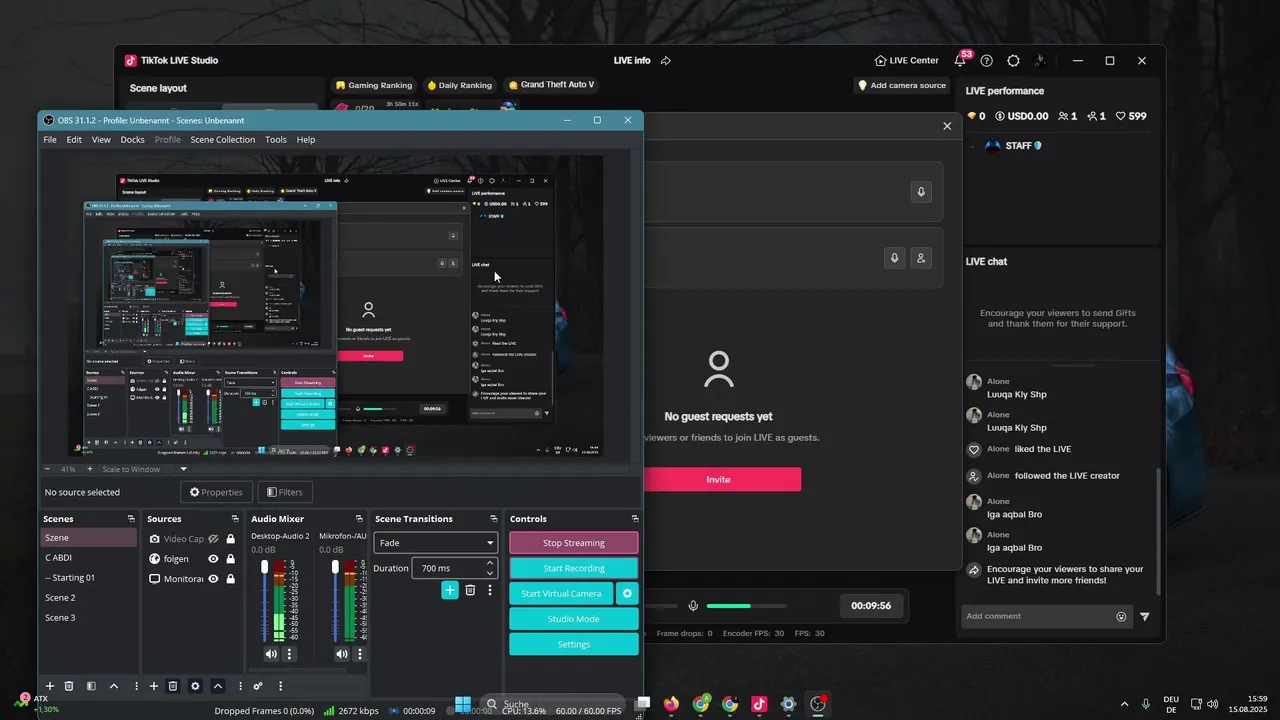The width and height of the screenshot is (1280, 720).
Task: Open Sources toolbar overflow menu
Action: [239, 686]
